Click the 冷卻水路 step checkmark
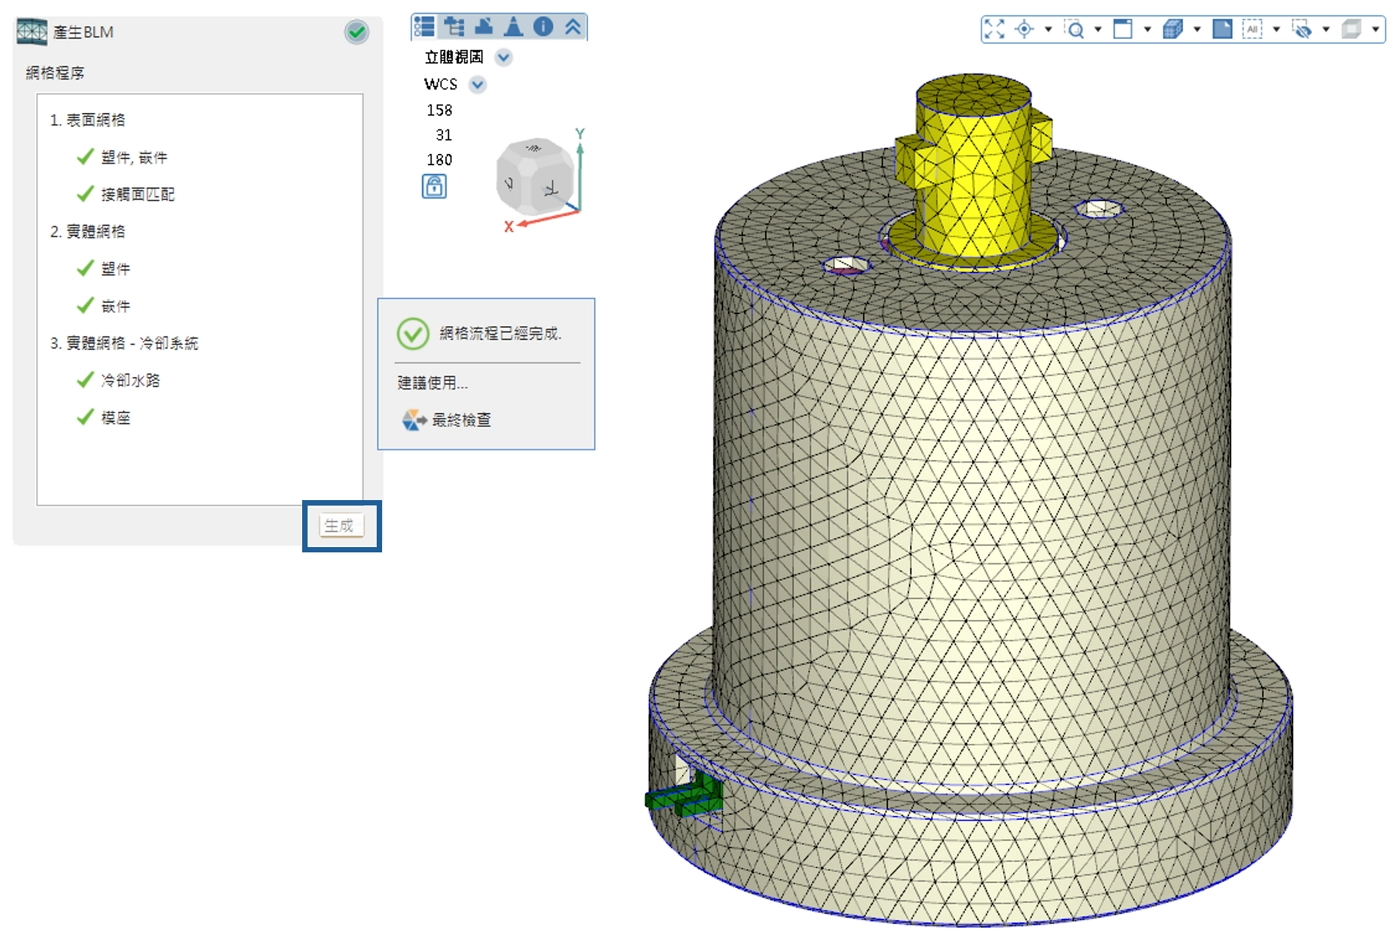 tap(86, 380)
